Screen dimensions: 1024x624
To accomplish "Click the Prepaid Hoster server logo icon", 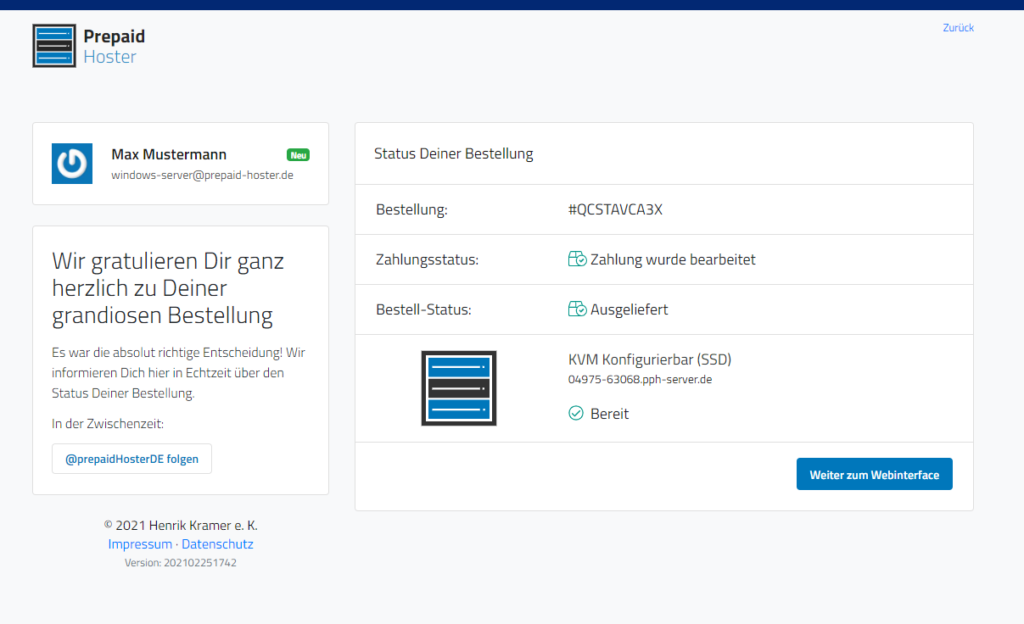I will 54,46.
